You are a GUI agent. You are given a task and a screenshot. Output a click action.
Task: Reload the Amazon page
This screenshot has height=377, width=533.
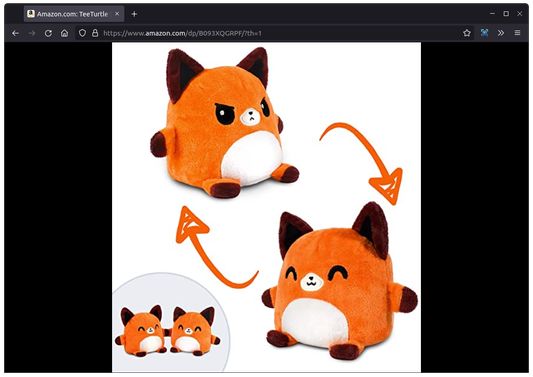[x=48, y=33]
